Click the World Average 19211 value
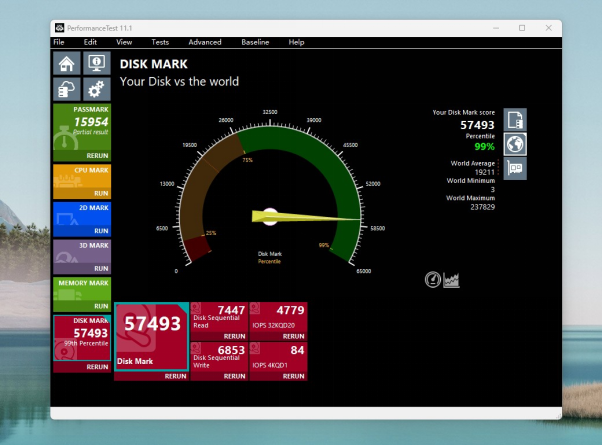The height and width of the screenshot is (445, 602). pos(485,172)
